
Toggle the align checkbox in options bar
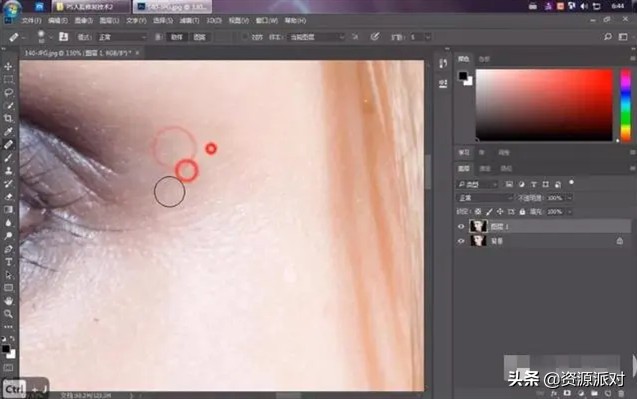click(x=245, y=37)
